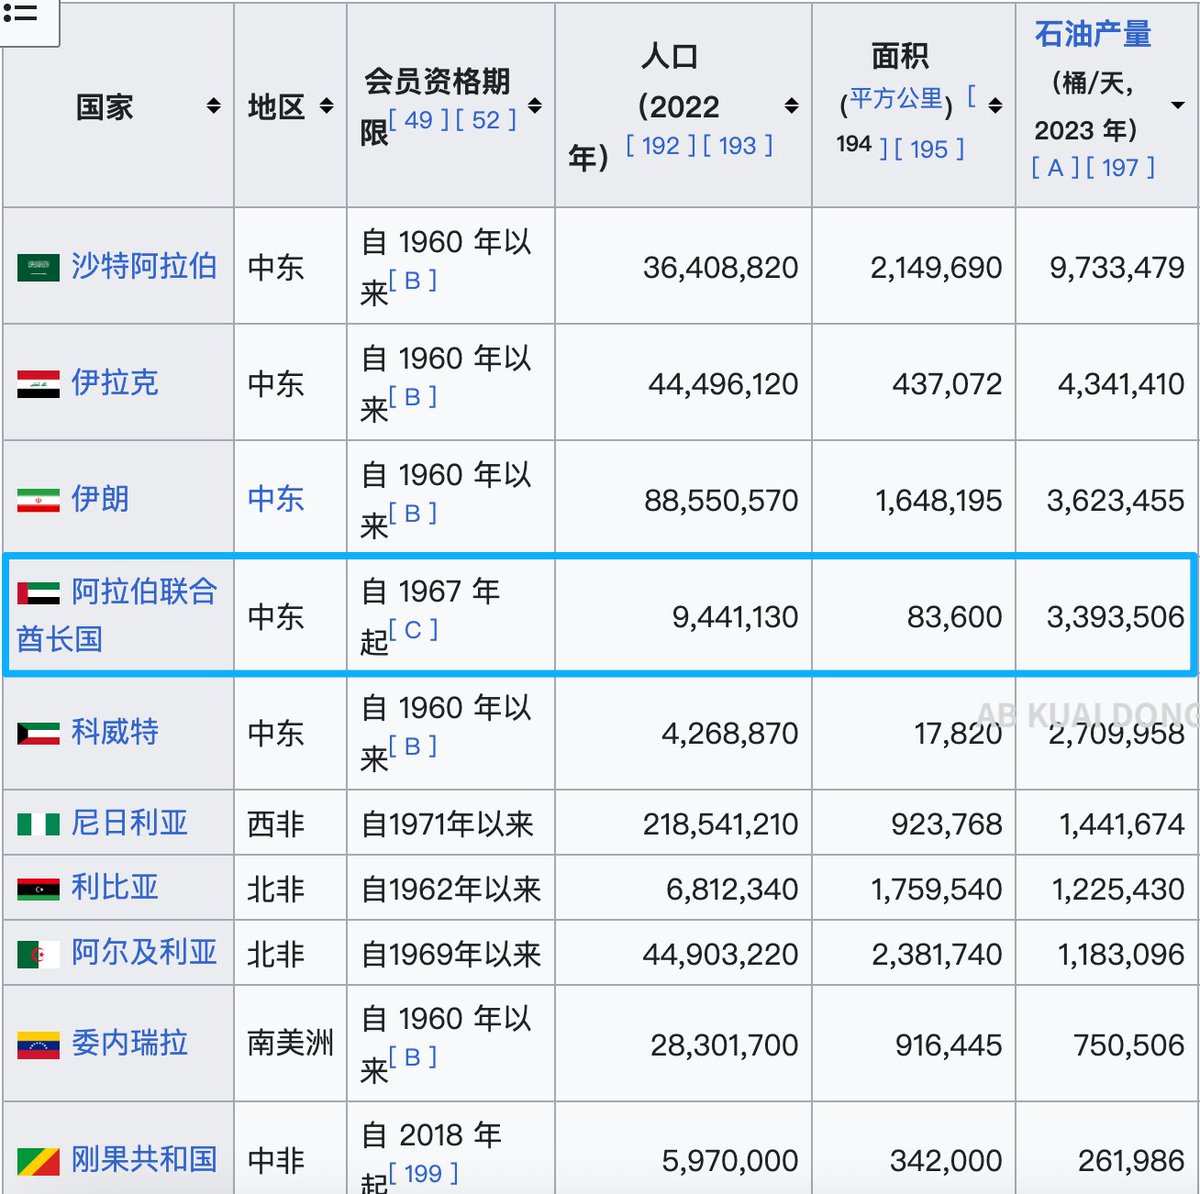This screenshot has height=1194, width=1200.
Task: Click the Libya flag icon
Action: click(x=38, y=889)
